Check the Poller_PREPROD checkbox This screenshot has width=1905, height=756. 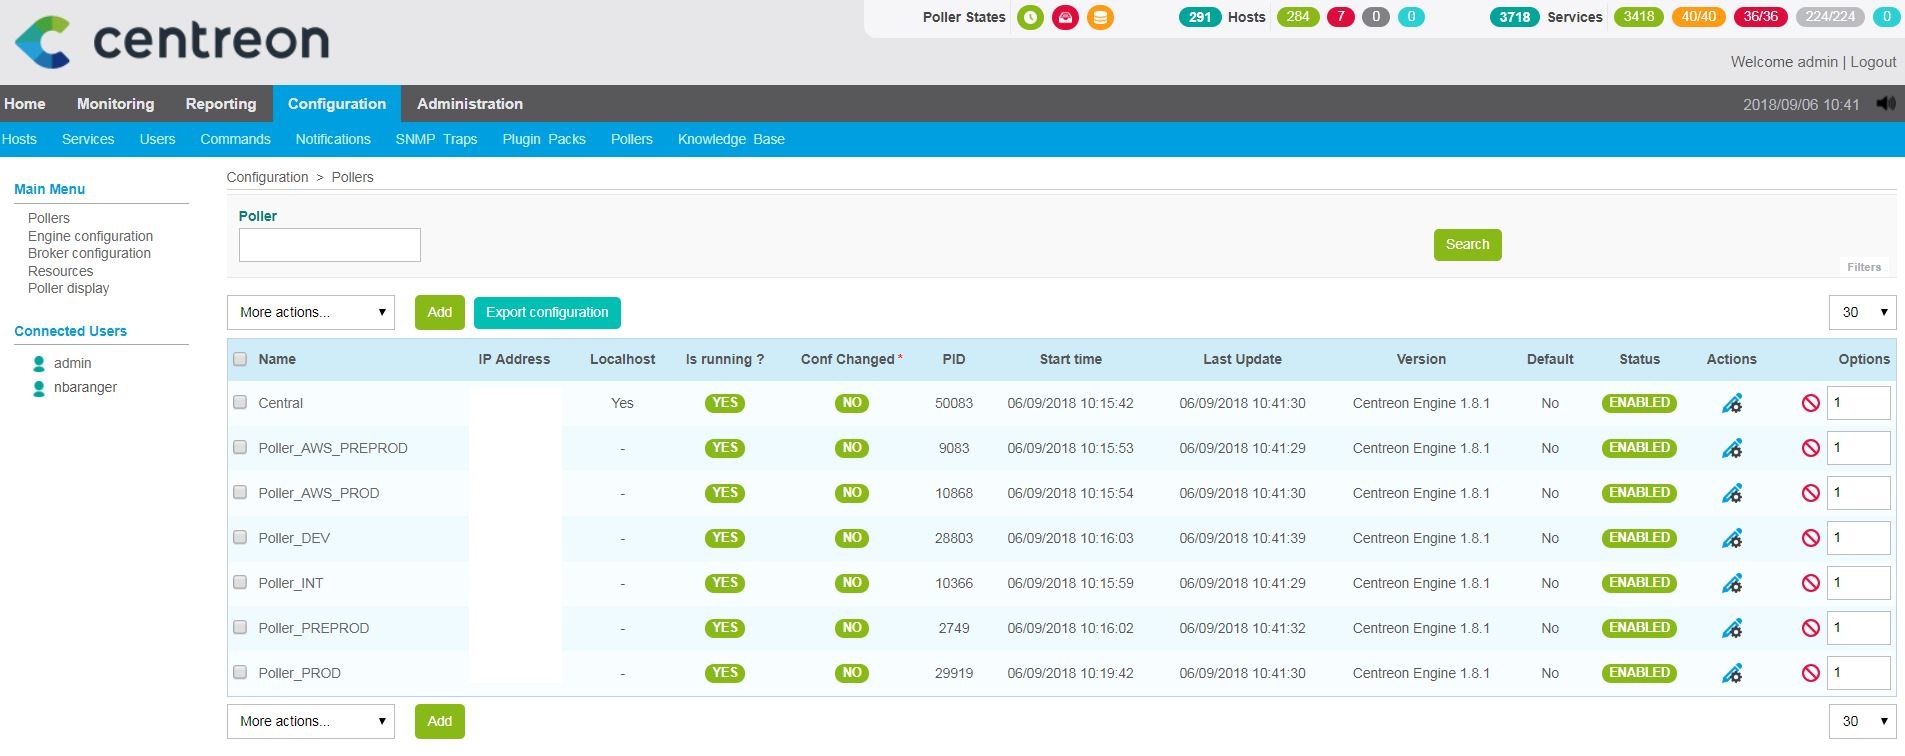point(240,627)
